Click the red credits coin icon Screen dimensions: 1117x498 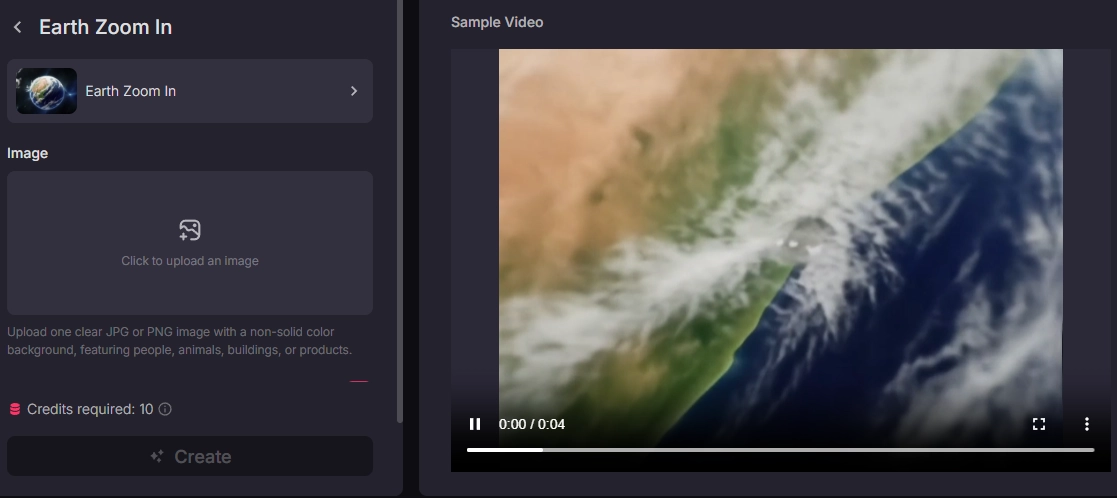[x=14, y=409]
